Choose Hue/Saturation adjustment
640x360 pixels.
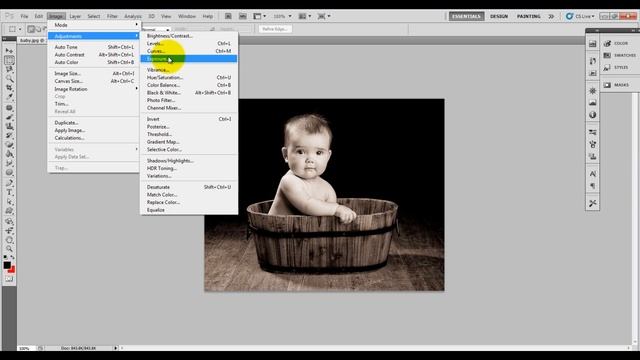pyautogui.click(x=189, y=77)
